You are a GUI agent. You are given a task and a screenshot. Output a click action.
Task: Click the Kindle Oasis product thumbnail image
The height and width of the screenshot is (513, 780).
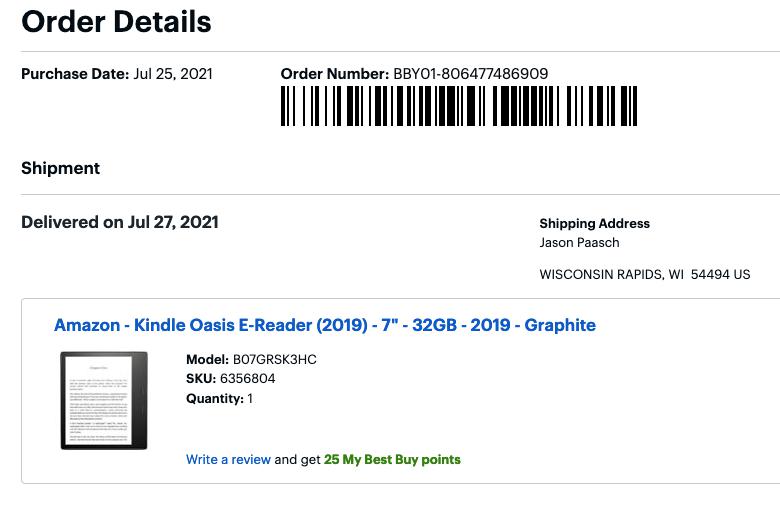103,400
